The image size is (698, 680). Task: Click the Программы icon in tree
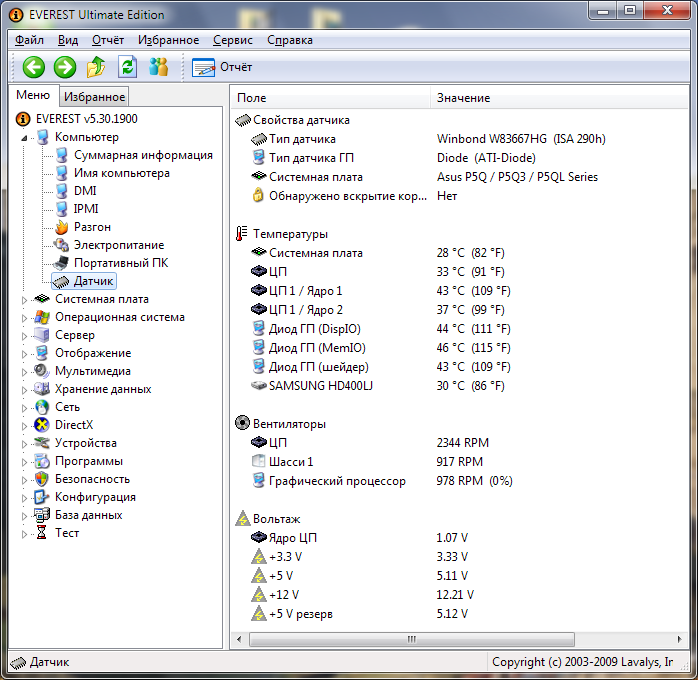tap(42, 461)
